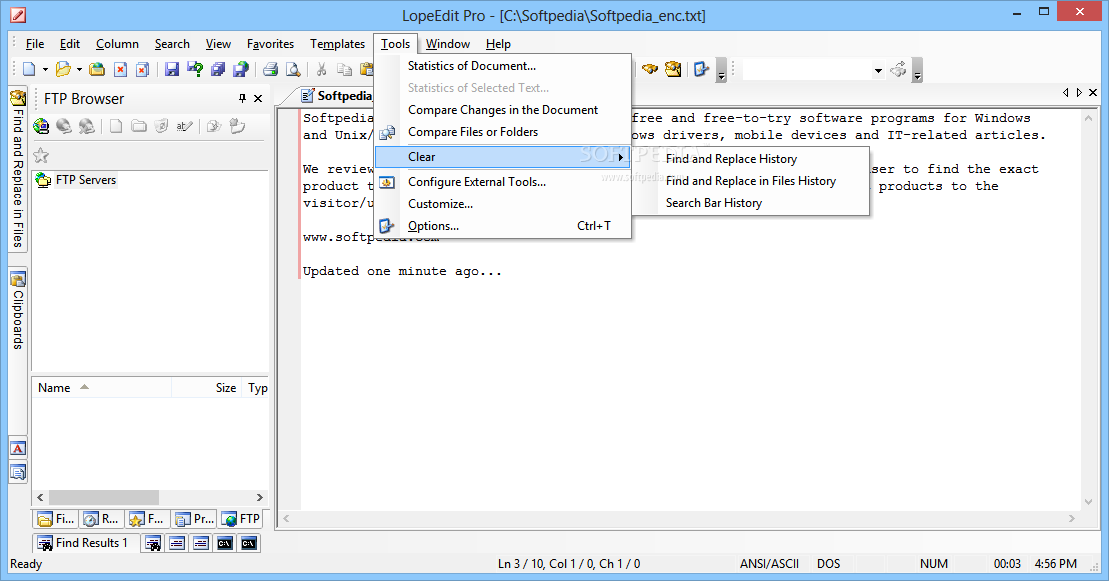Choose Compare Files or Folders
Image resolution: width=1109 pixels, height=581 pixels.
(503, 132)
